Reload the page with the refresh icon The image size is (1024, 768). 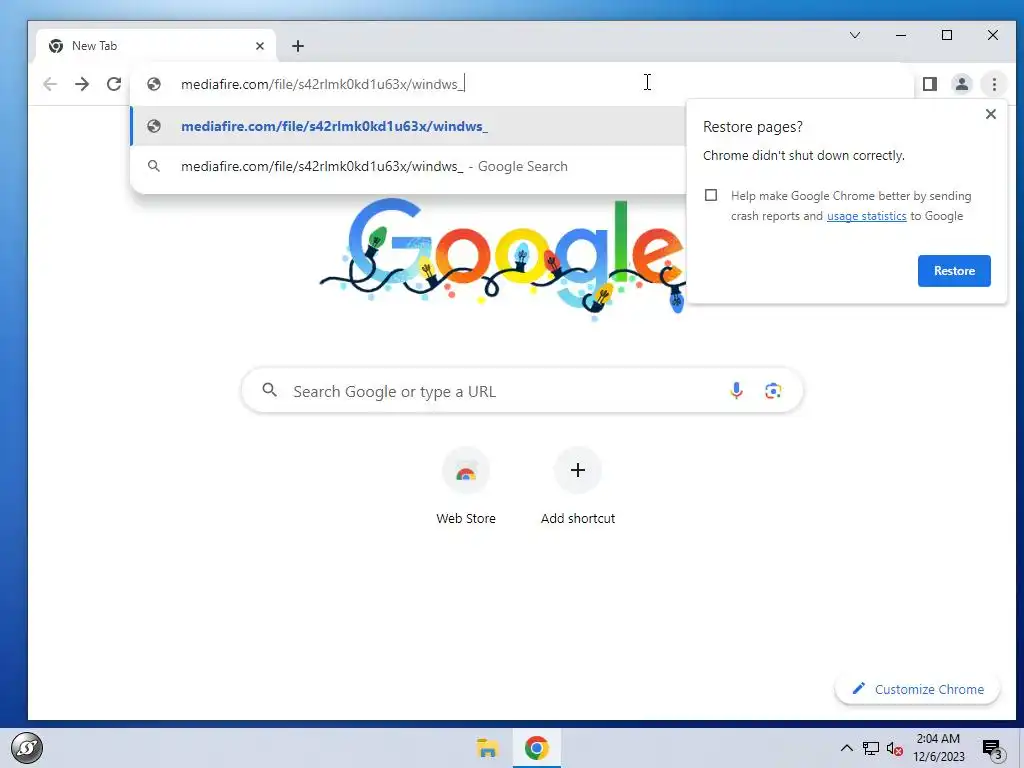coord(114,84)
